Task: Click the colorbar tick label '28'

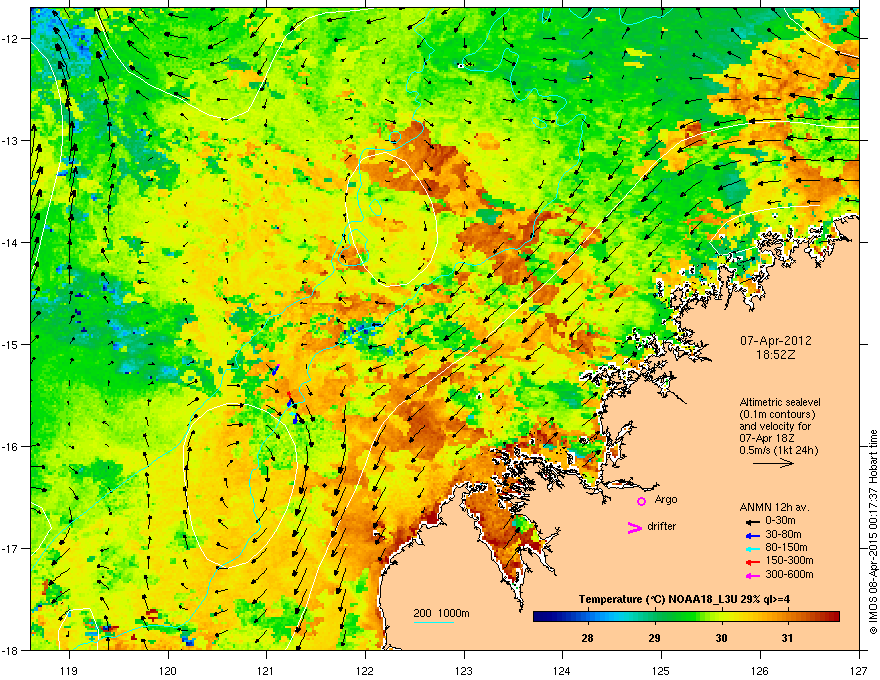Action: point(588,638)
